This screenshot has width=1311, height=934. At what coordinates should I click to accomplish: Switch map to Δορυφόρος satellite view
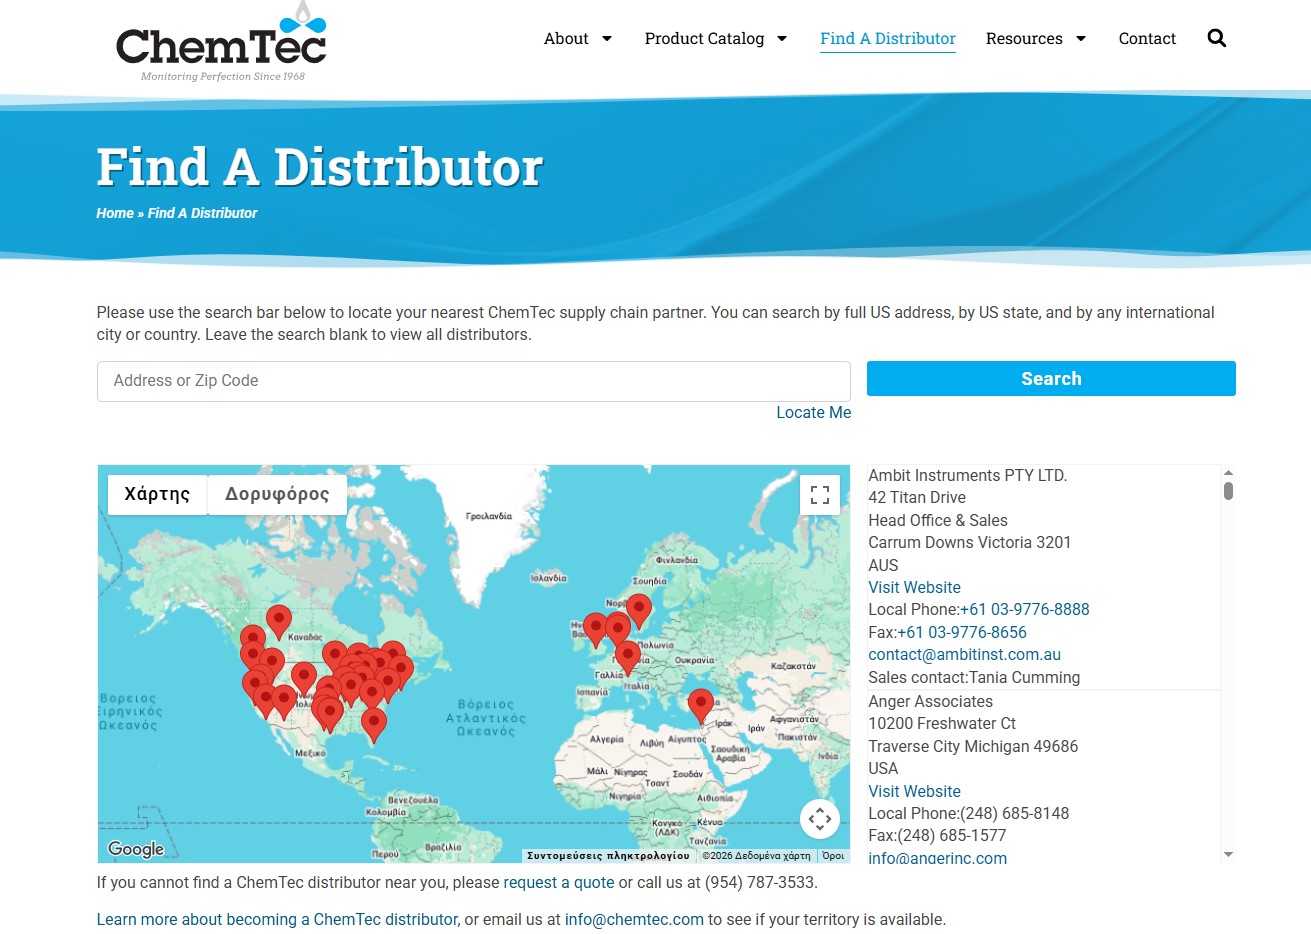277,494
